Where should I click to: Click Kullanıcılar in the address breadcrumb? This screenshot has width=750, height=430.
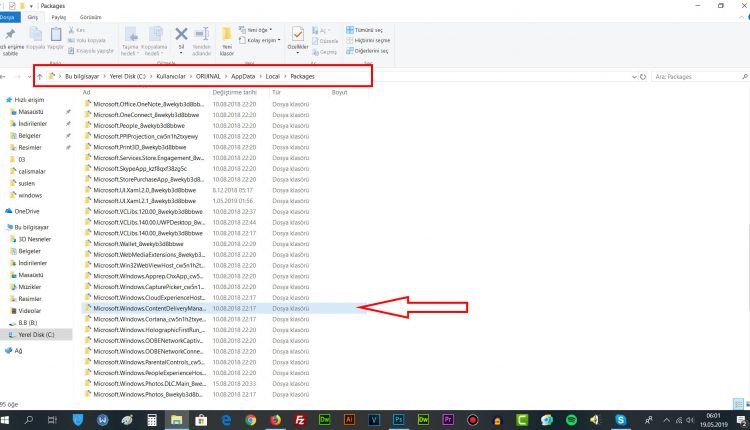coord(171,76)
